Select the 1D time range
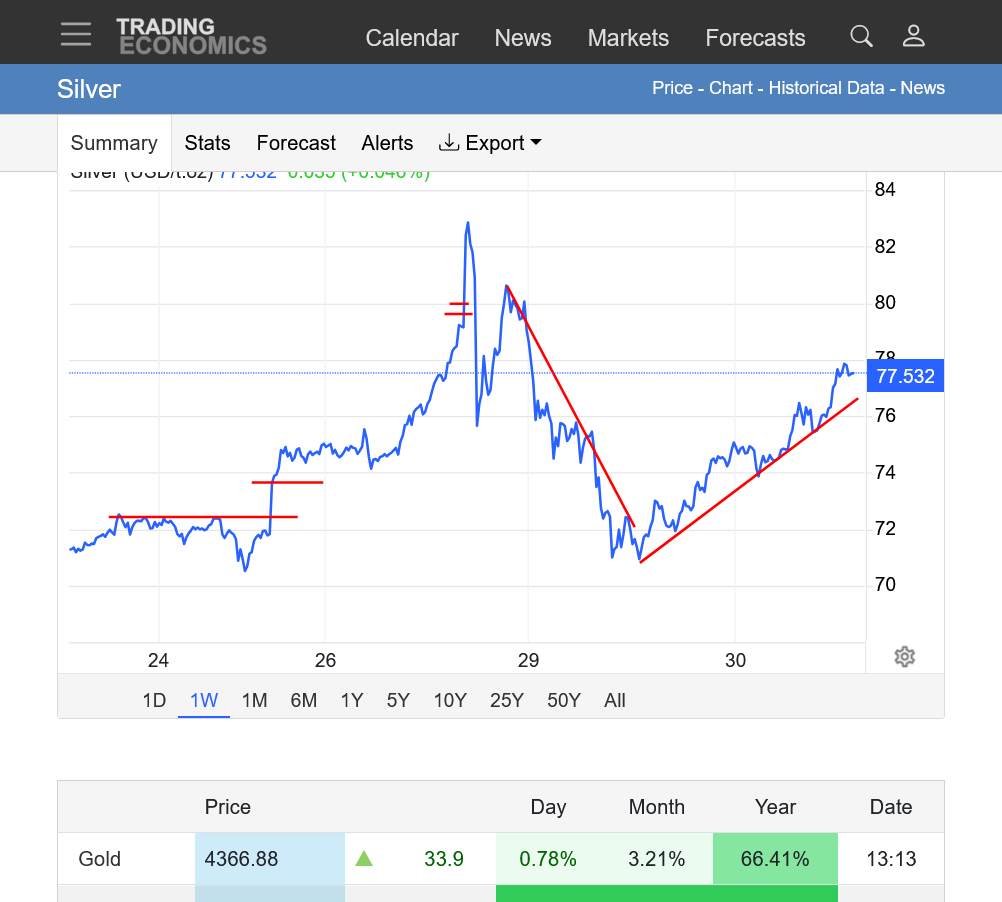 click(154, 700)
